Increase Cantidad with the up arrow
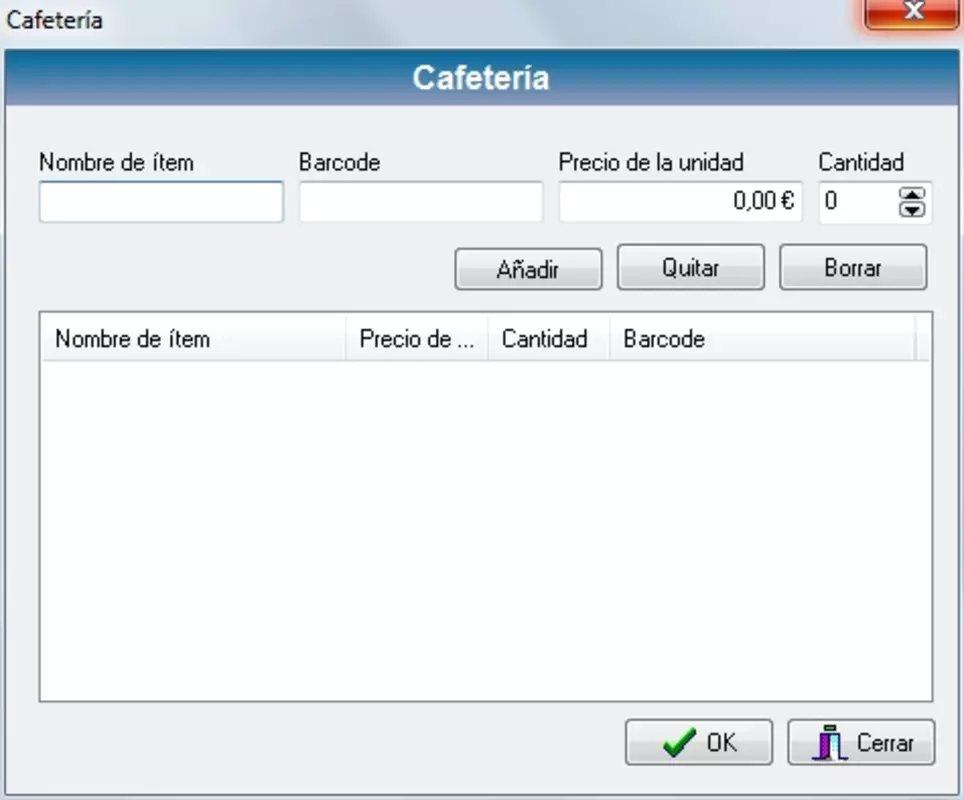 click(912, 194)
